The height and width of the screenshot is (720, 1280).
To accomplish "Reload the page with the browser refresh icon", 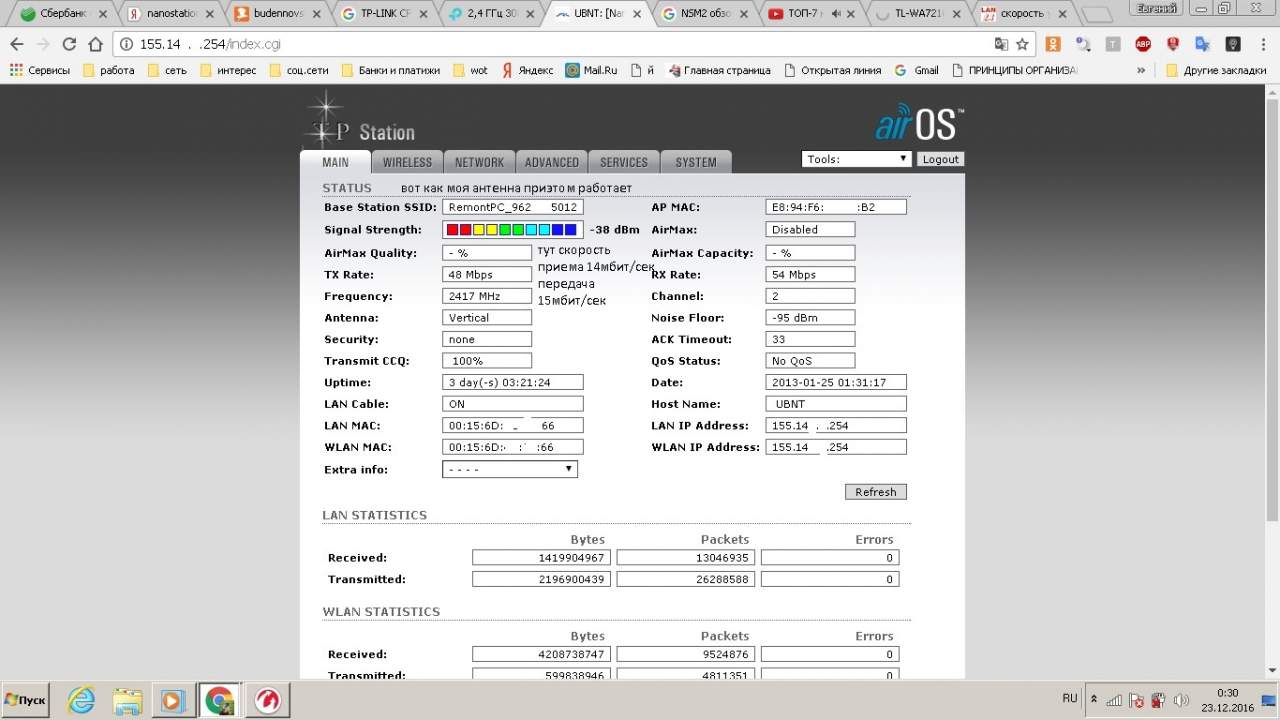I will coord(69,44).
